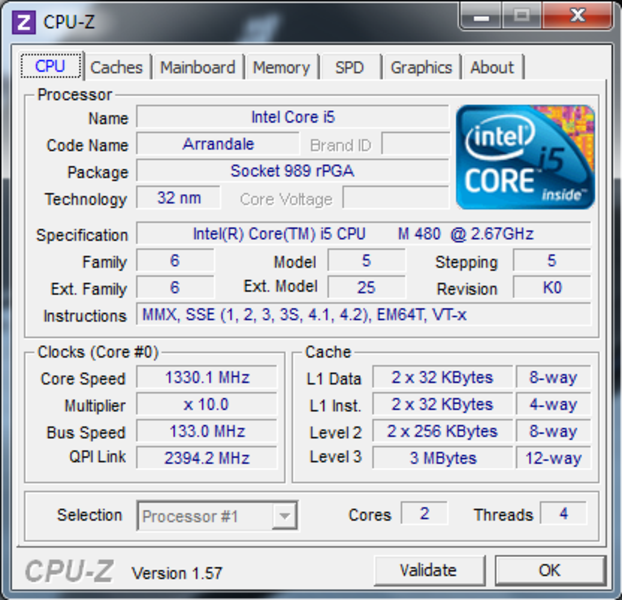Click the OK button
The height and width of the screenshot is (600, 622).
549,570
